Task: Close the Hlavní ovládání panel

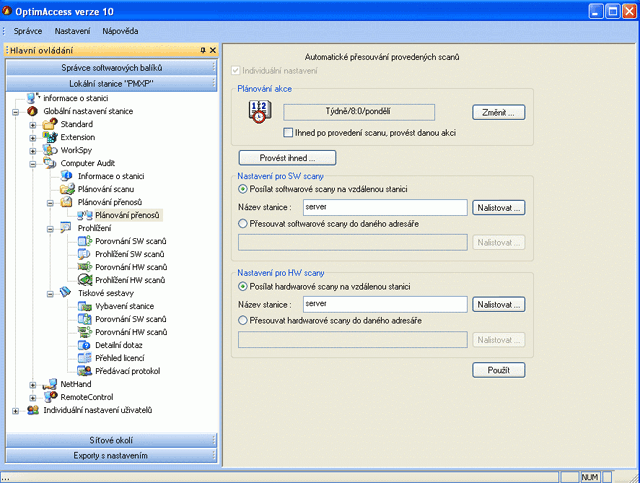Action: point(213,50)
